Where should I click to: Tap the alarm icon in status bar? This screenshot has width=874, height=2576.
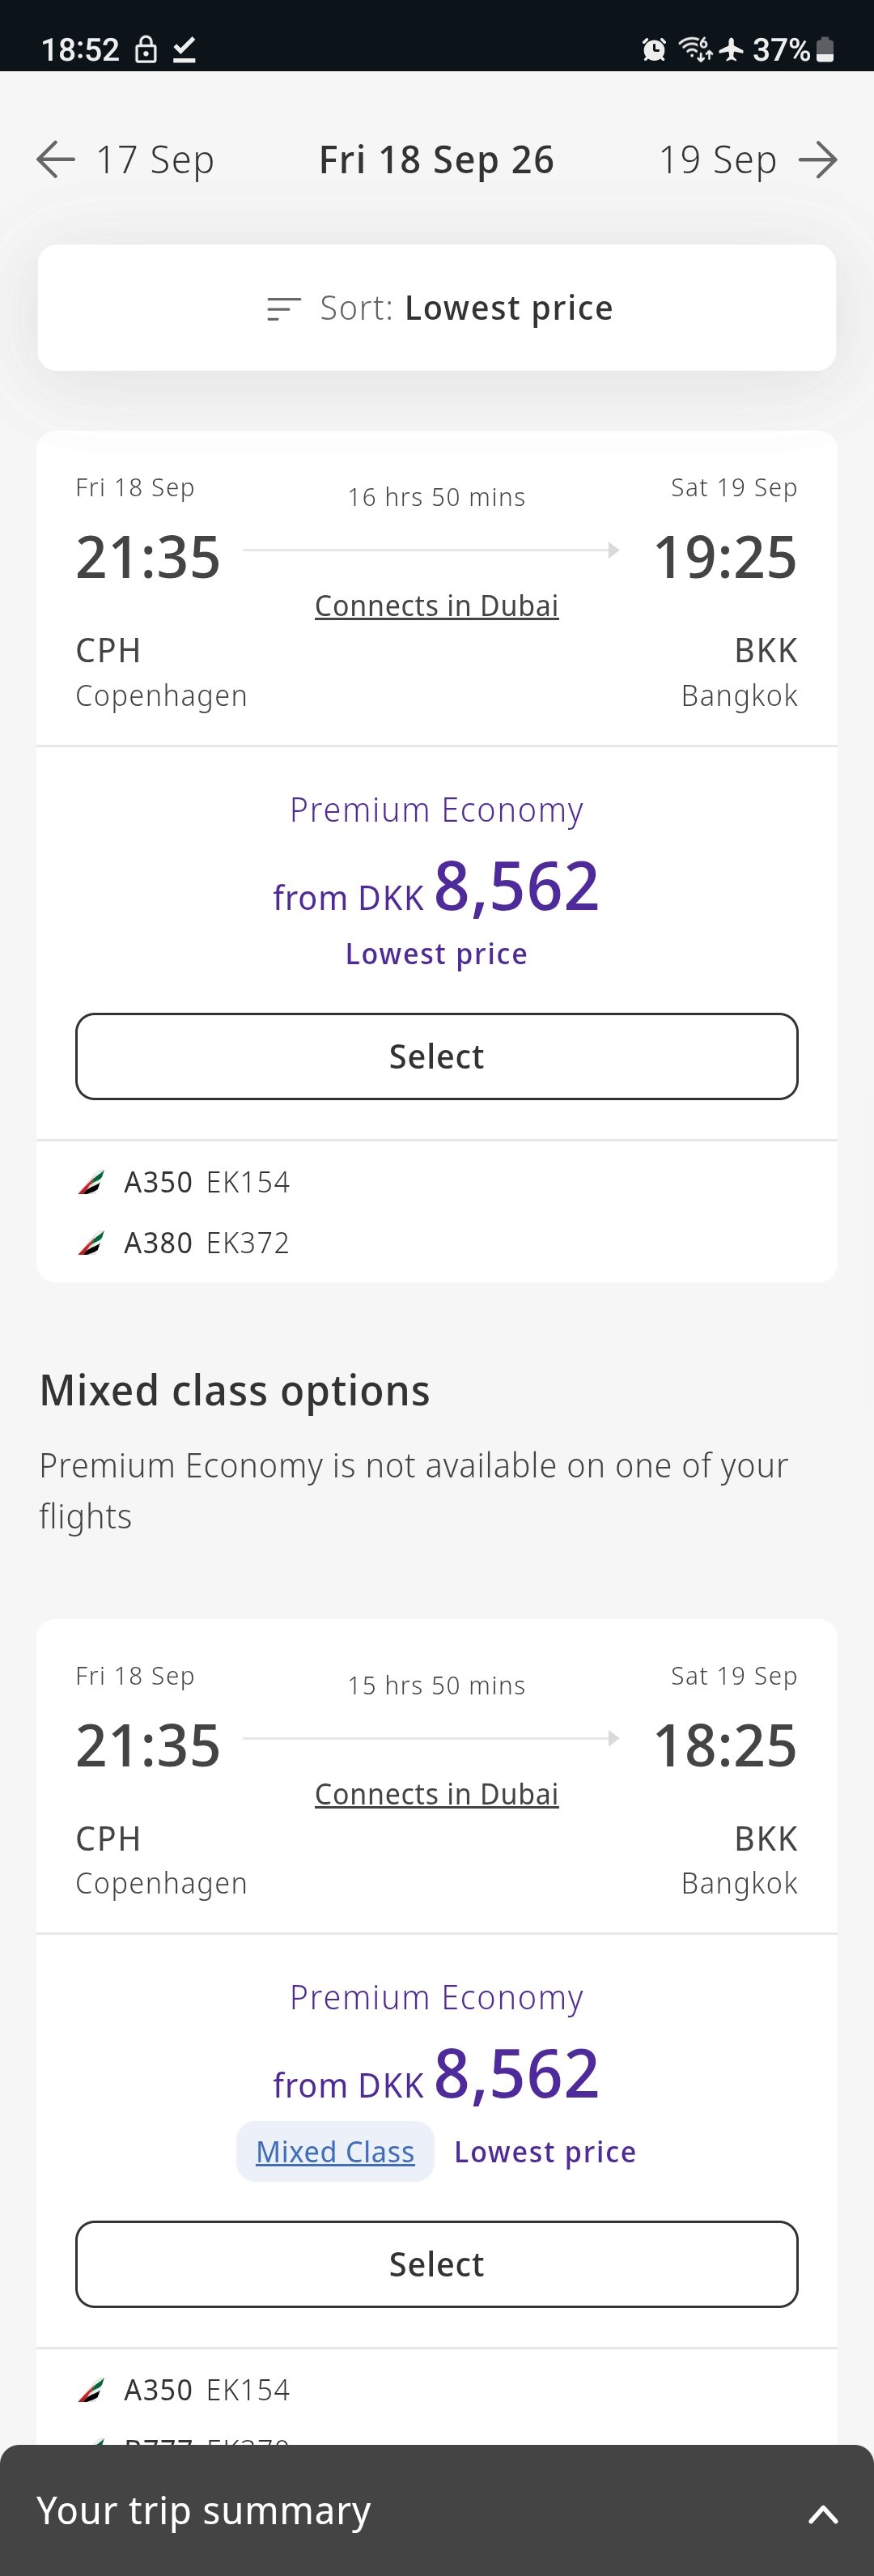[654, 49]
